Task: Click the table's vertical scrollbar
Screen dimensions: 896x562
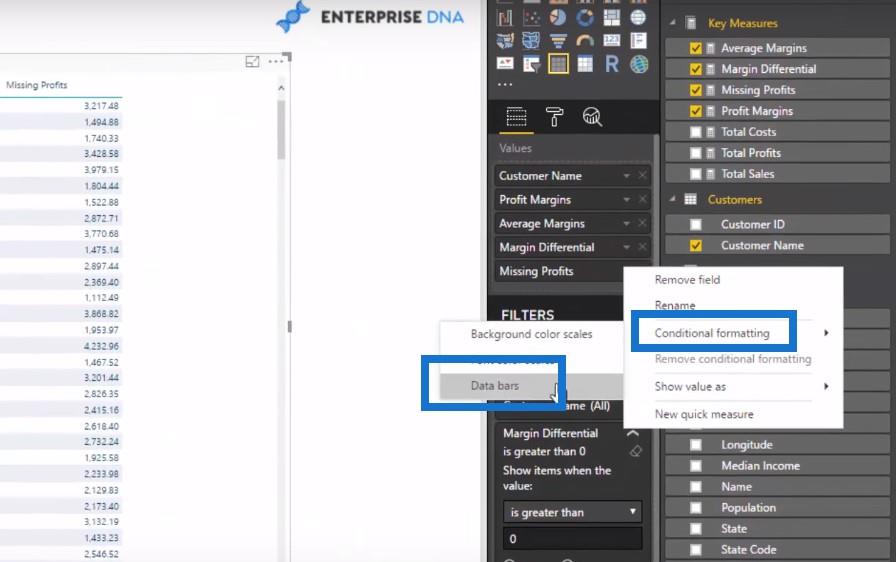Action: [282, 130]
